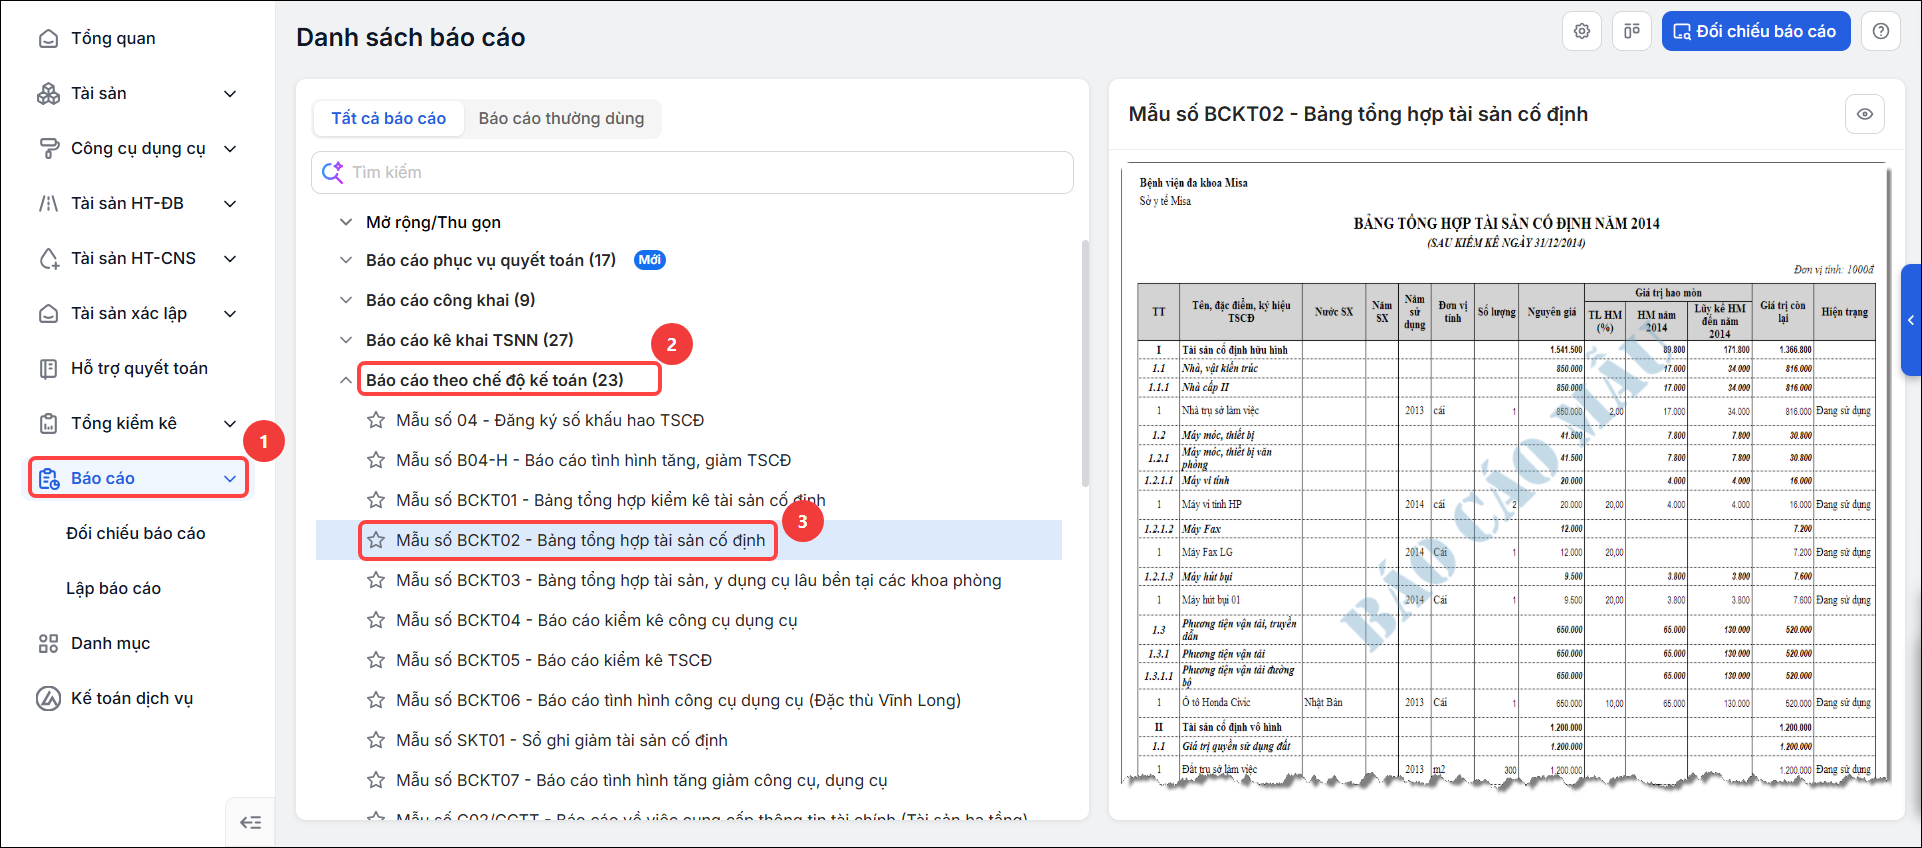This screenshot has width=1922, height=848.
Task: Select Mẫu số 04 - Đăng ký số khấu hao TSCĐ
Action: [x=550, y=420]
